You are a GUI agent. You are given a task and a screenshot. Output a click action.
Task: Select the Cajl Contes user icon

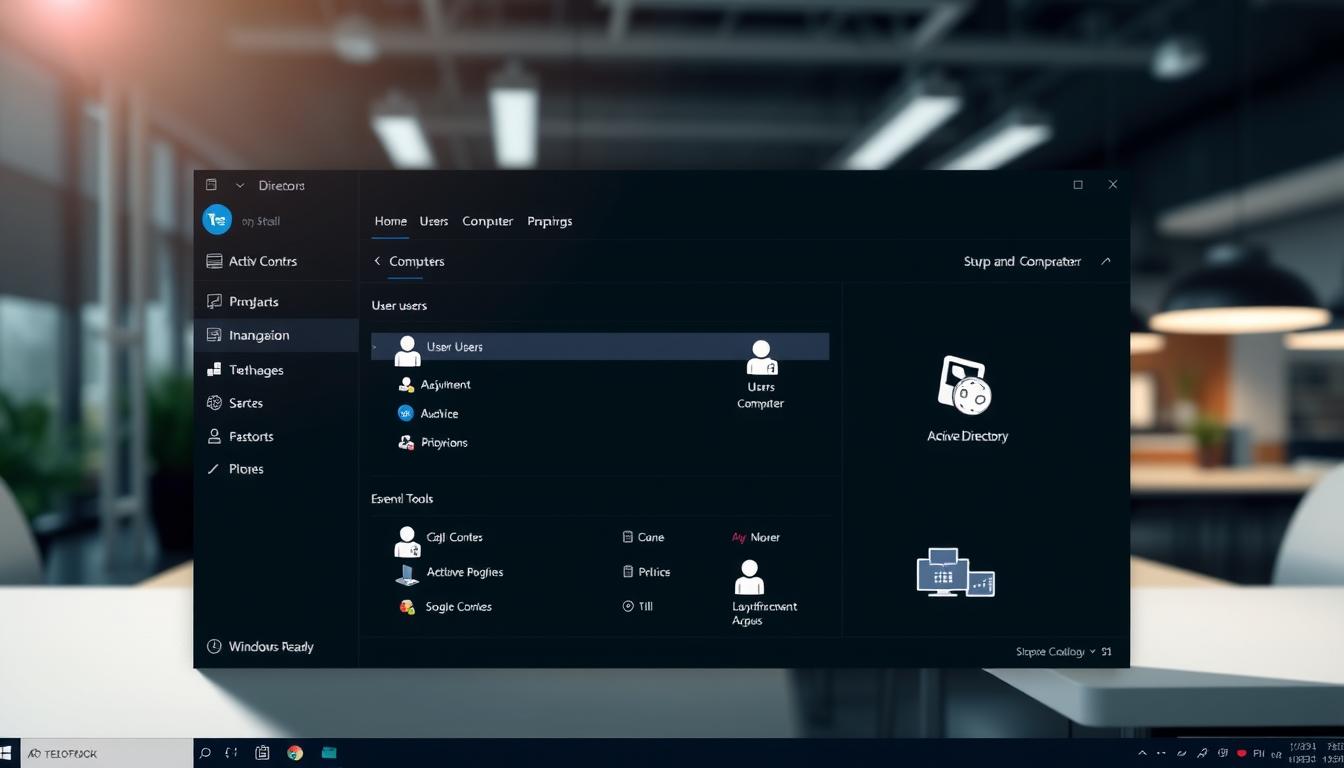[407, 537]
